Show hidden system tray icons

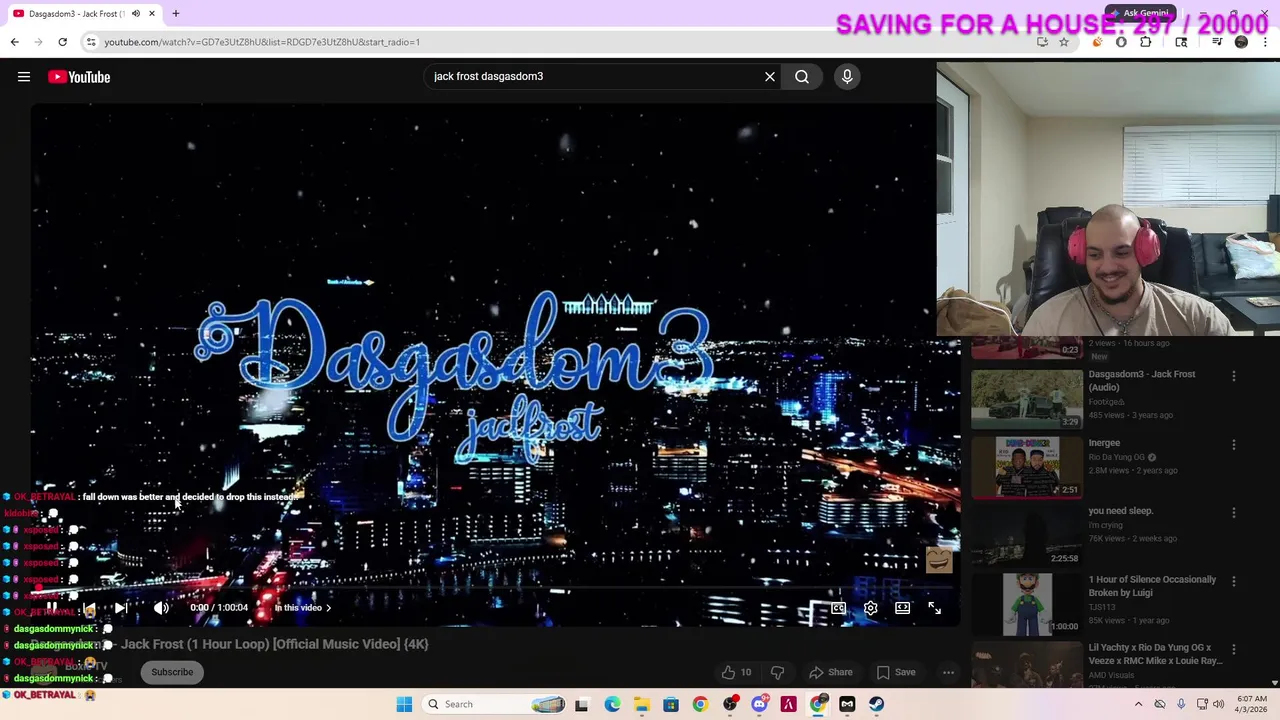coord(1138,704)
